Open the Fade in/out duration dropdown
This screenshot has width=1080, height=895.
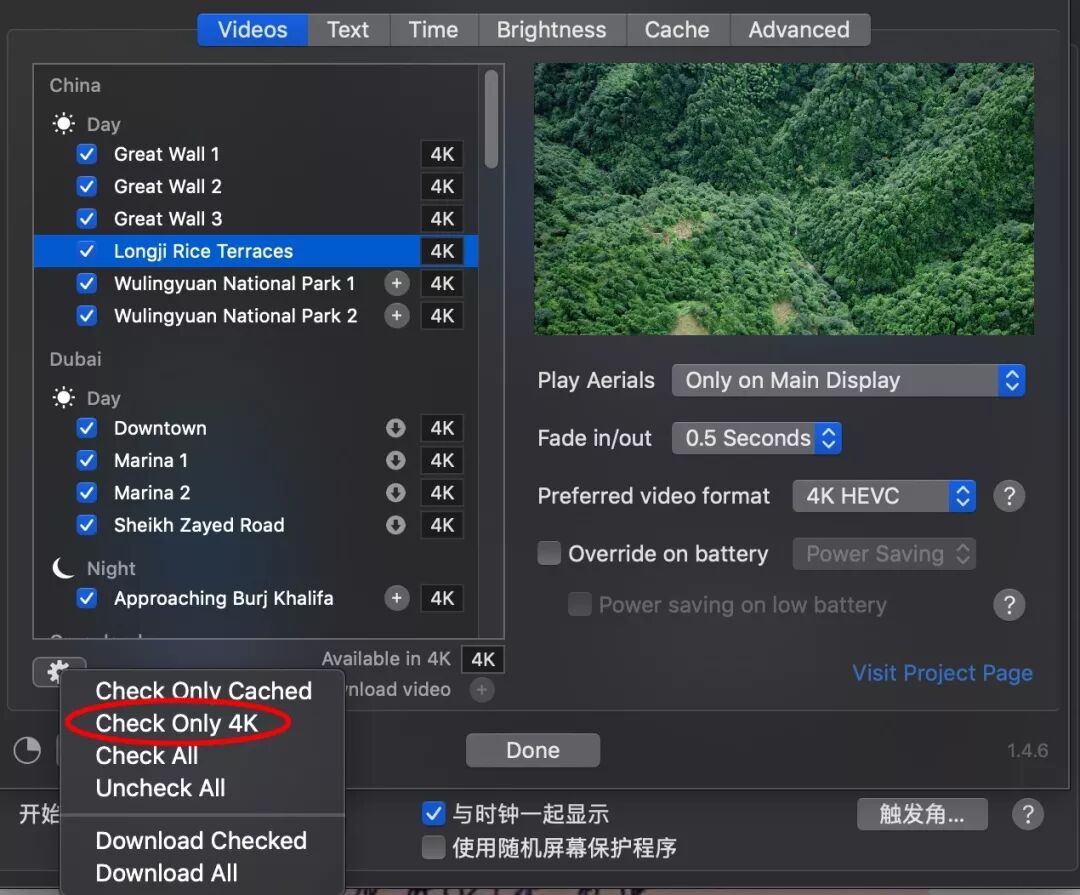(x=756, y=437)
